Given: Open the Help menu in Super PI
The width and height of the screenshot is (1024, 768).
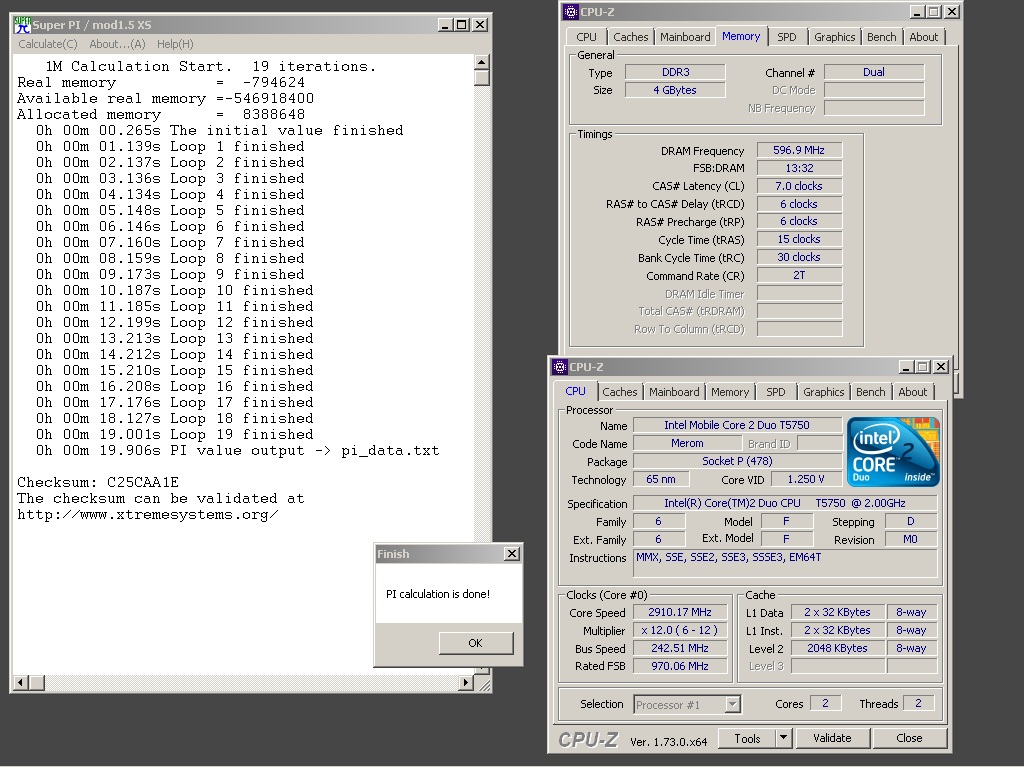Looking at the screenshot, I should [x=175, y=44].
